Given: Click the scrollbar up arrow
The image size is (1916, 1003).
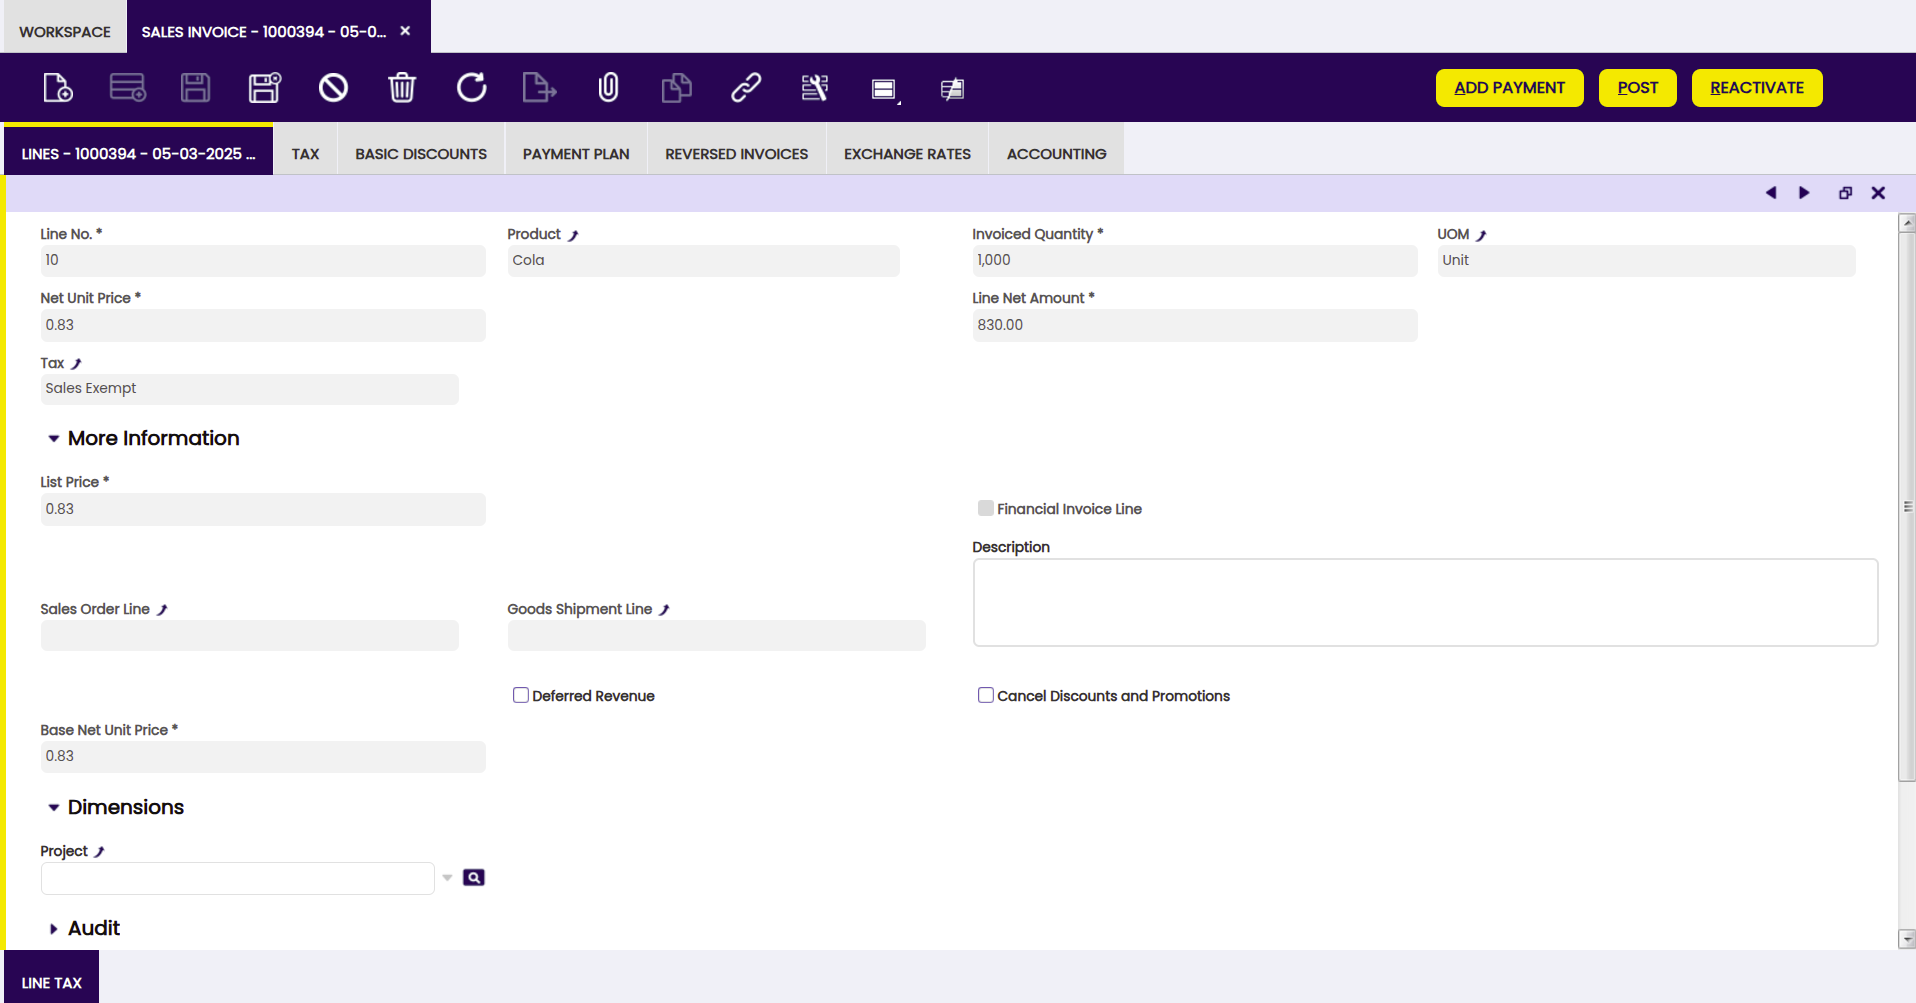Looking at the screenshot, I should [1907, 223].
